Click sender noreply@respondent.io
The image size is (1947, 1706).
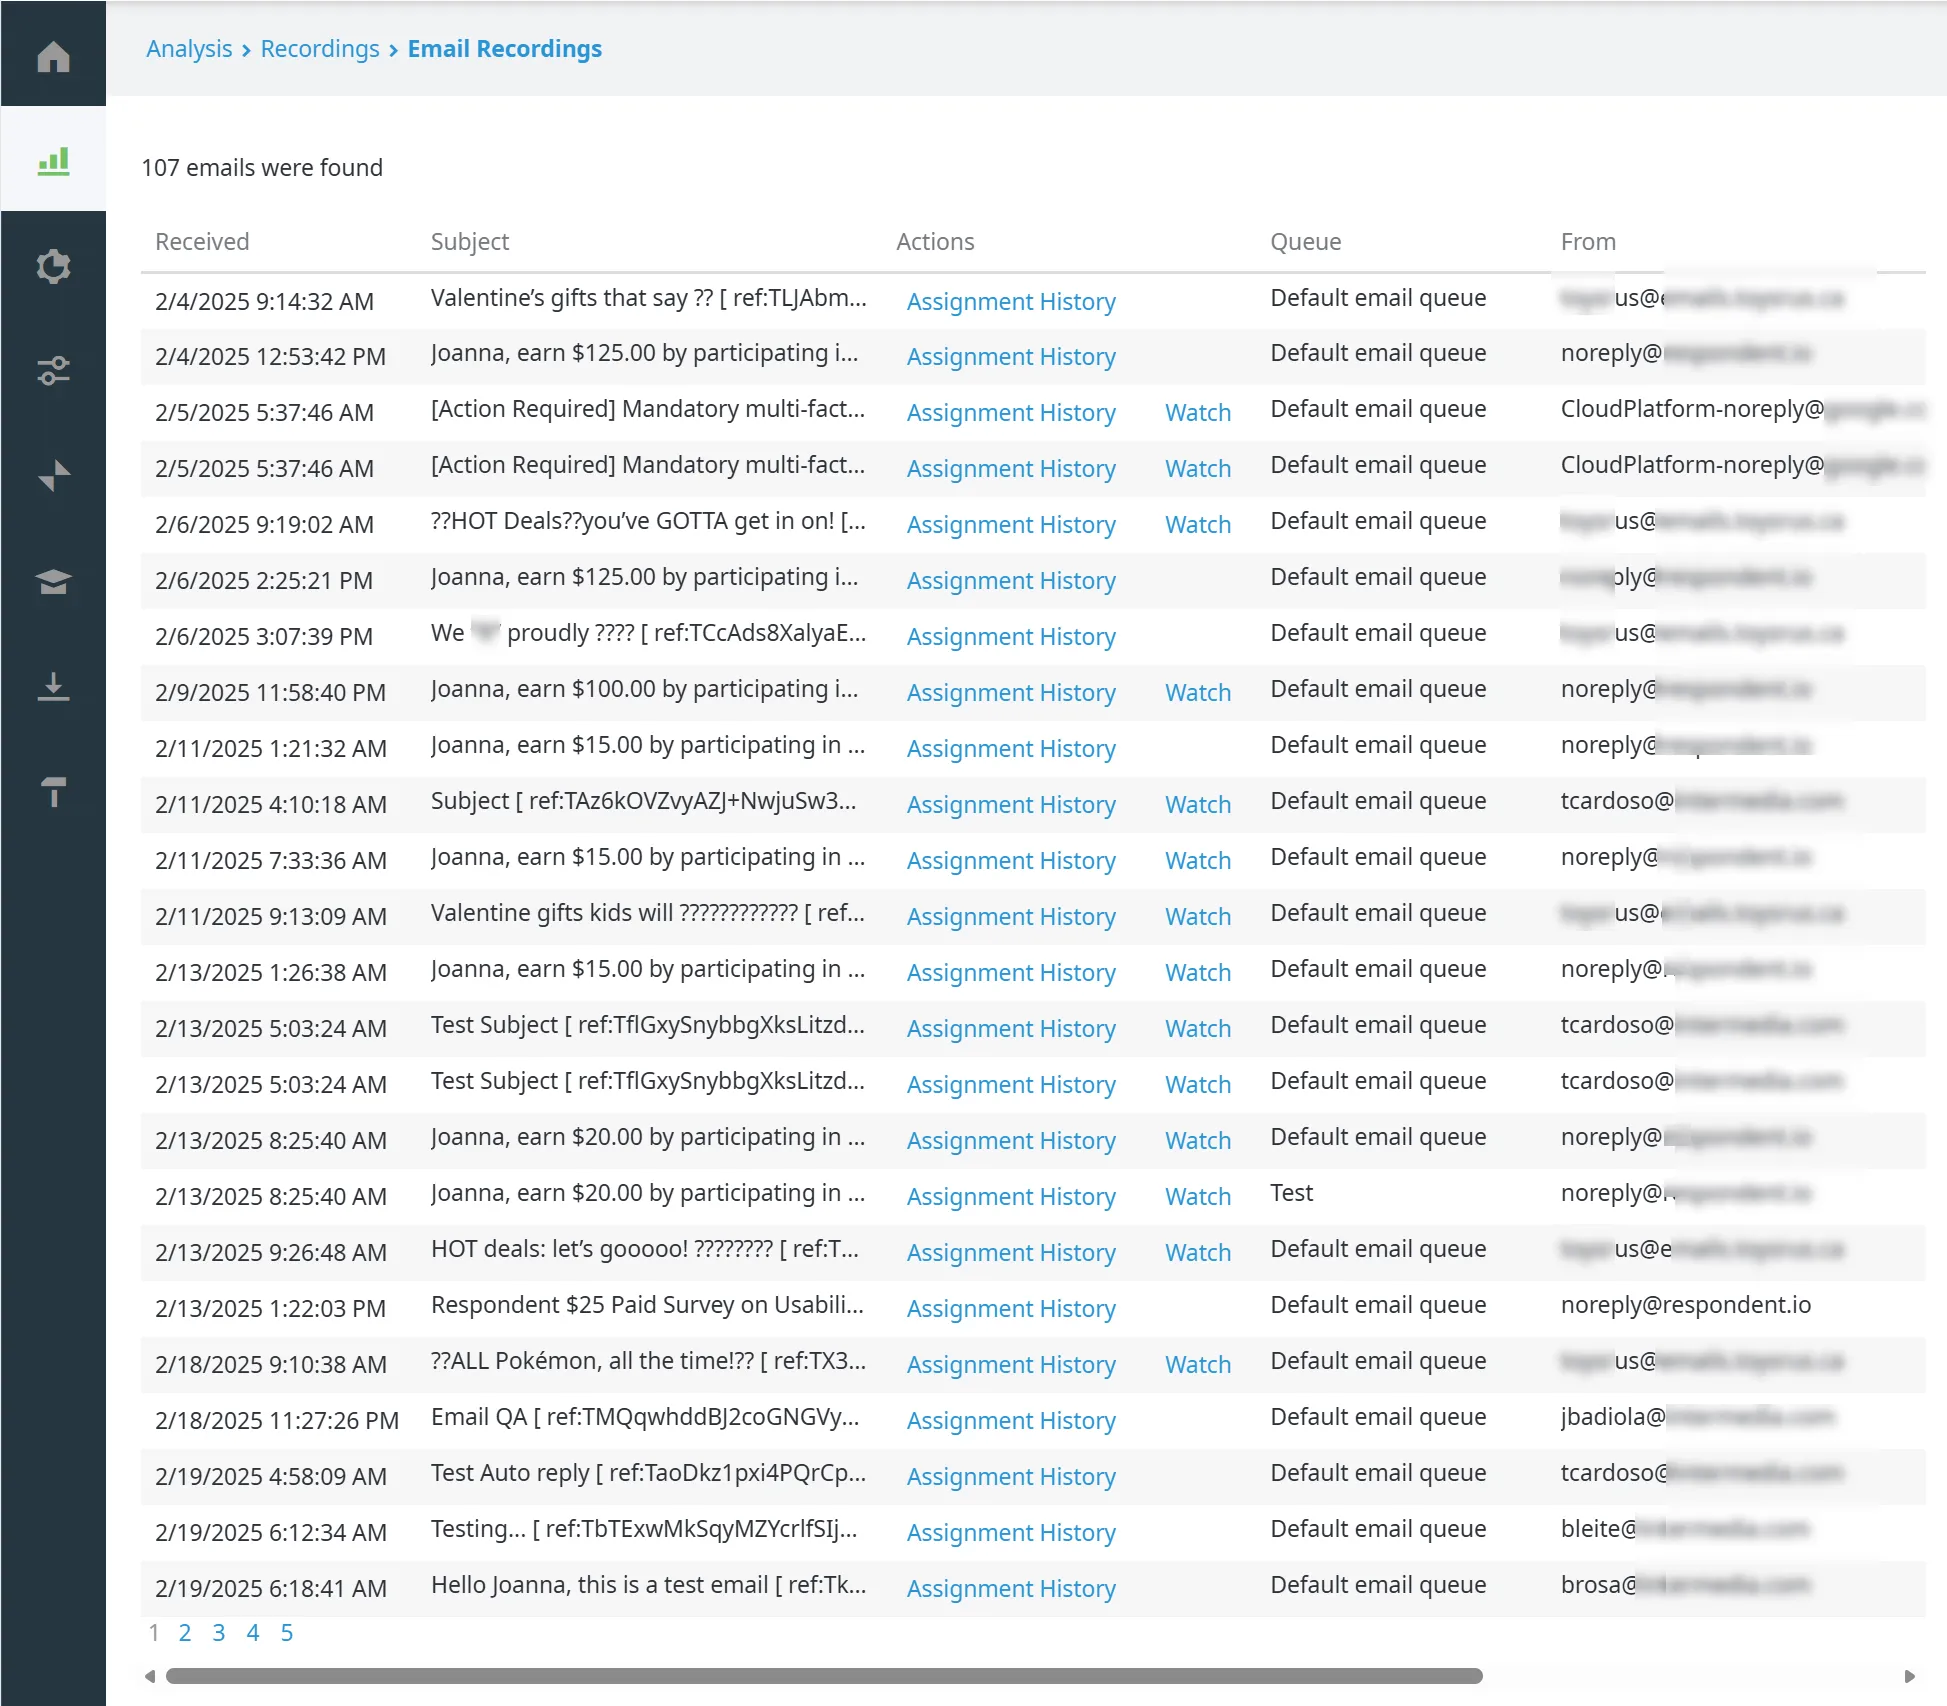tap(1686, 1305)
